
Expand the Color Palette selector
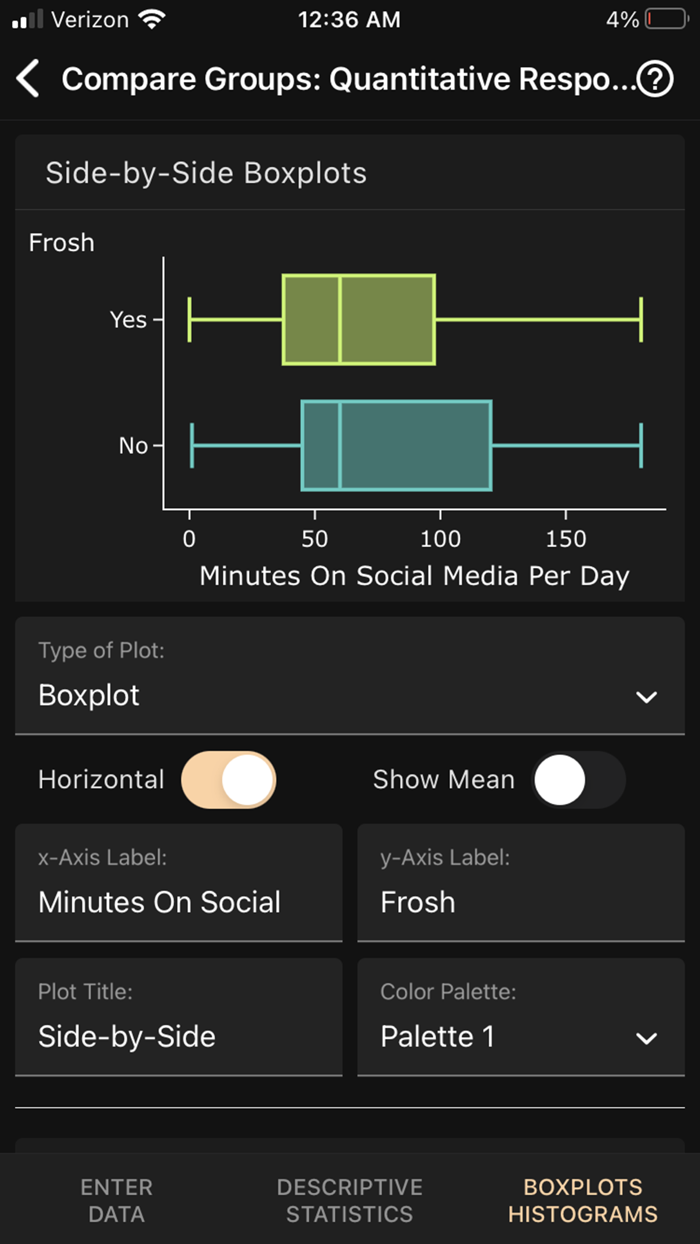[x=646, y=1037]
